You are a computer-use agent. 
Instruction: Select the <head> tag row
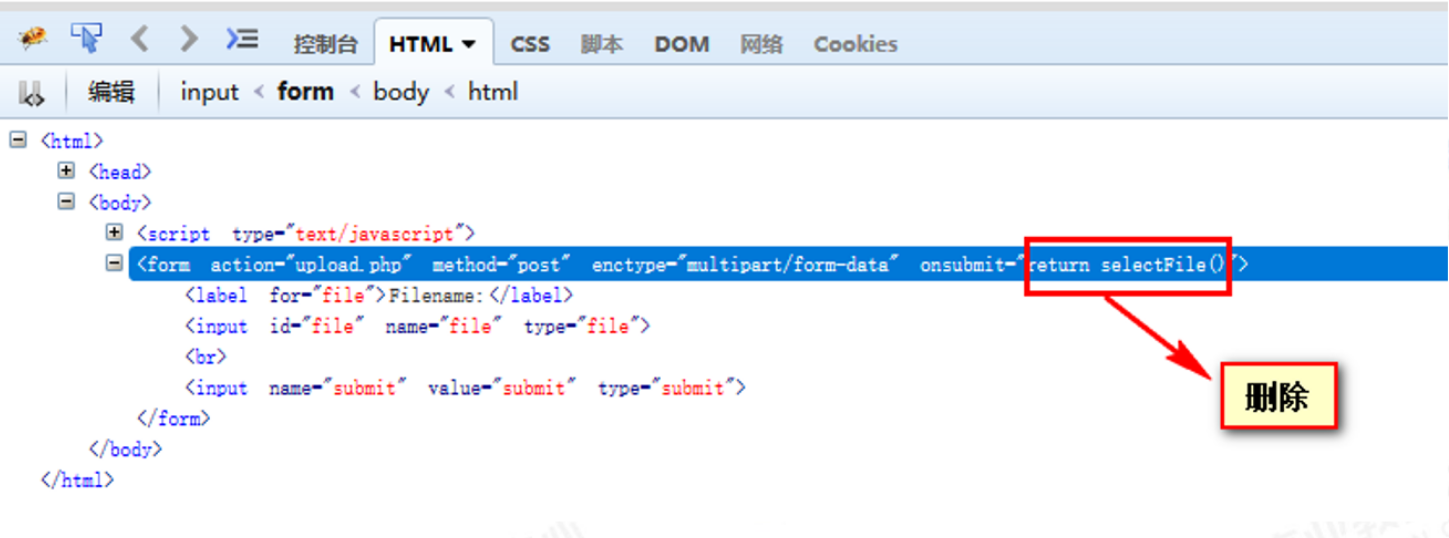coord(120,172)
